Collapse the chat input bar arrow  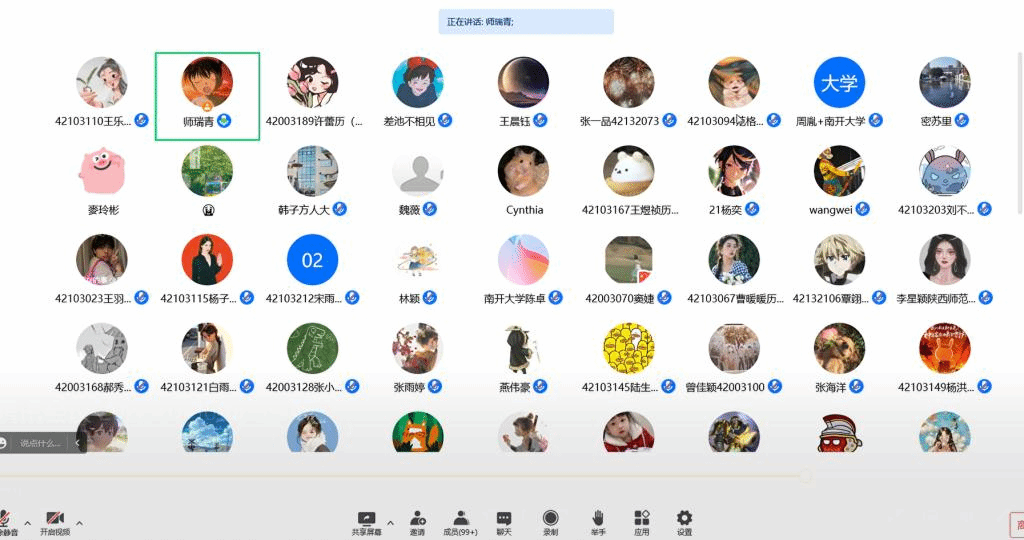point(75,443)
